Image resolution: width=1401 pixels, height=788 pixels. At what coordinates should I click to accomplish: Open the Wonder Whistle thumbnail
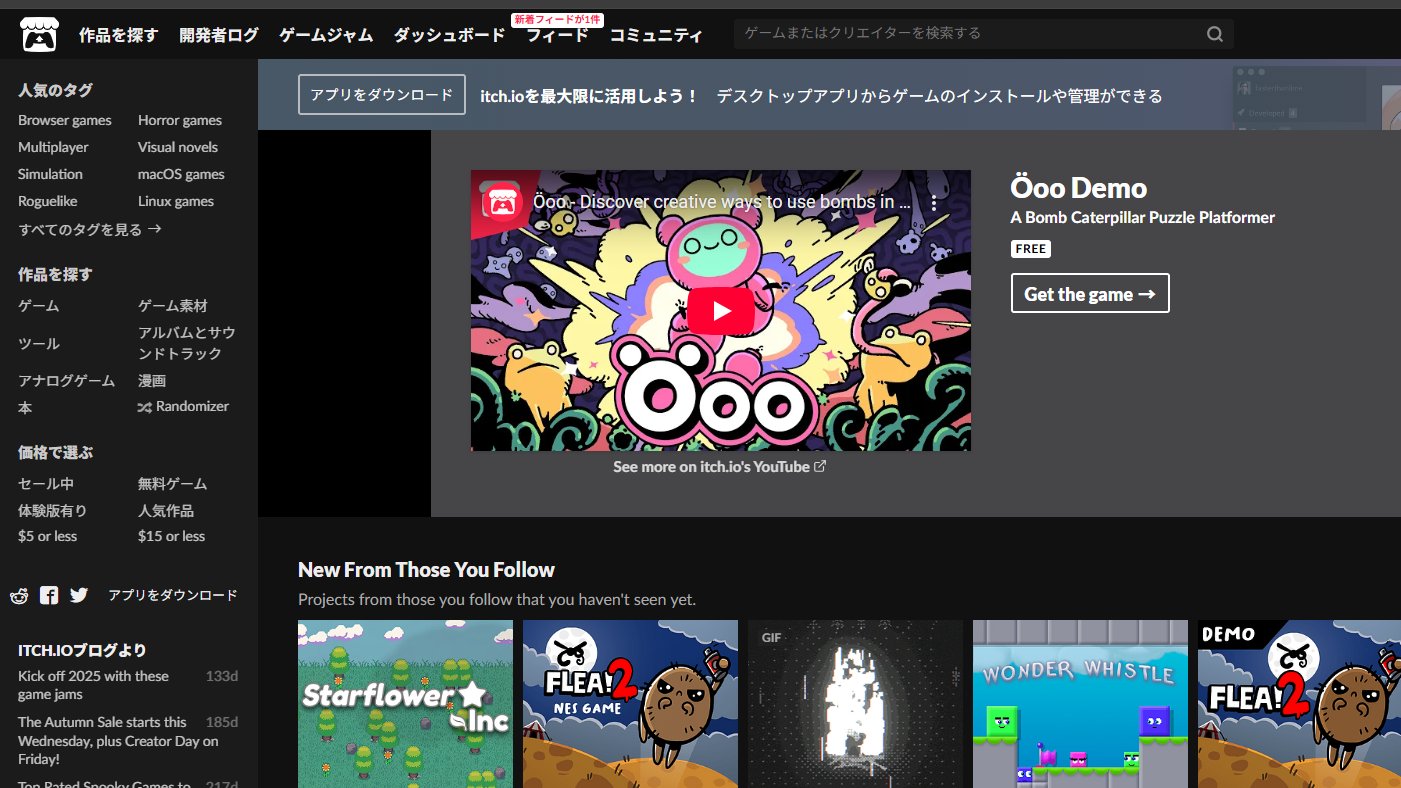tap(1080, 704)
